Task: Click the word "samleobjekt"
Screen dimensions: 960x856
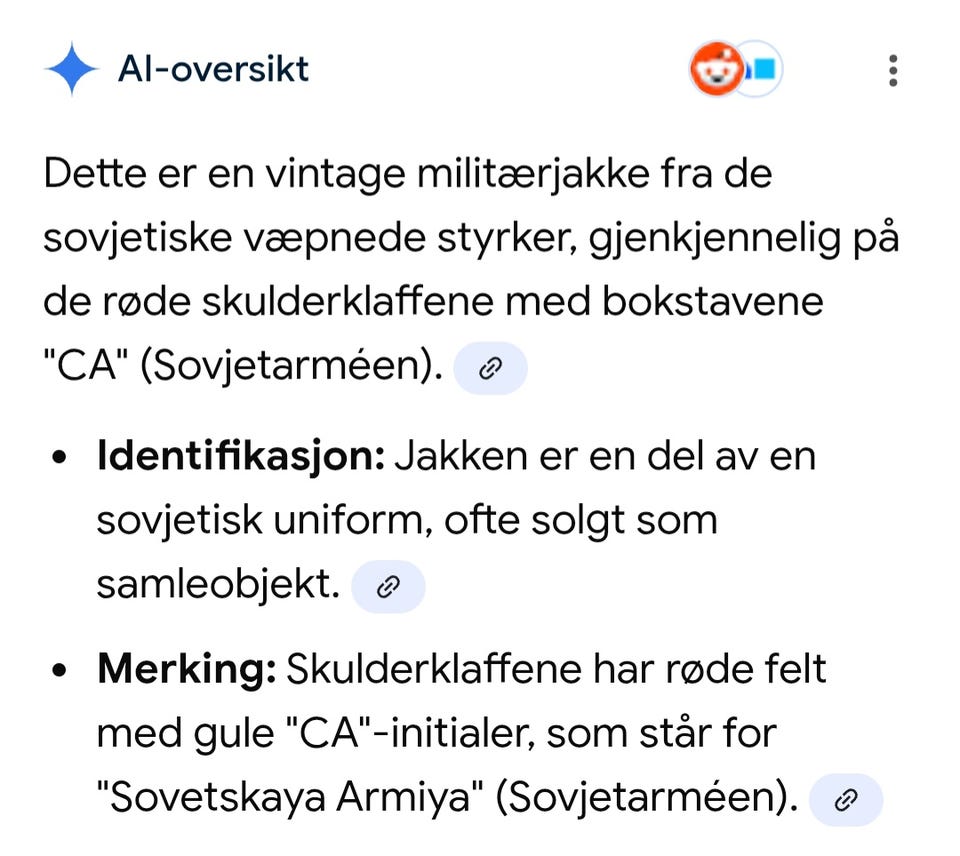Action: [x=215, y=585]
